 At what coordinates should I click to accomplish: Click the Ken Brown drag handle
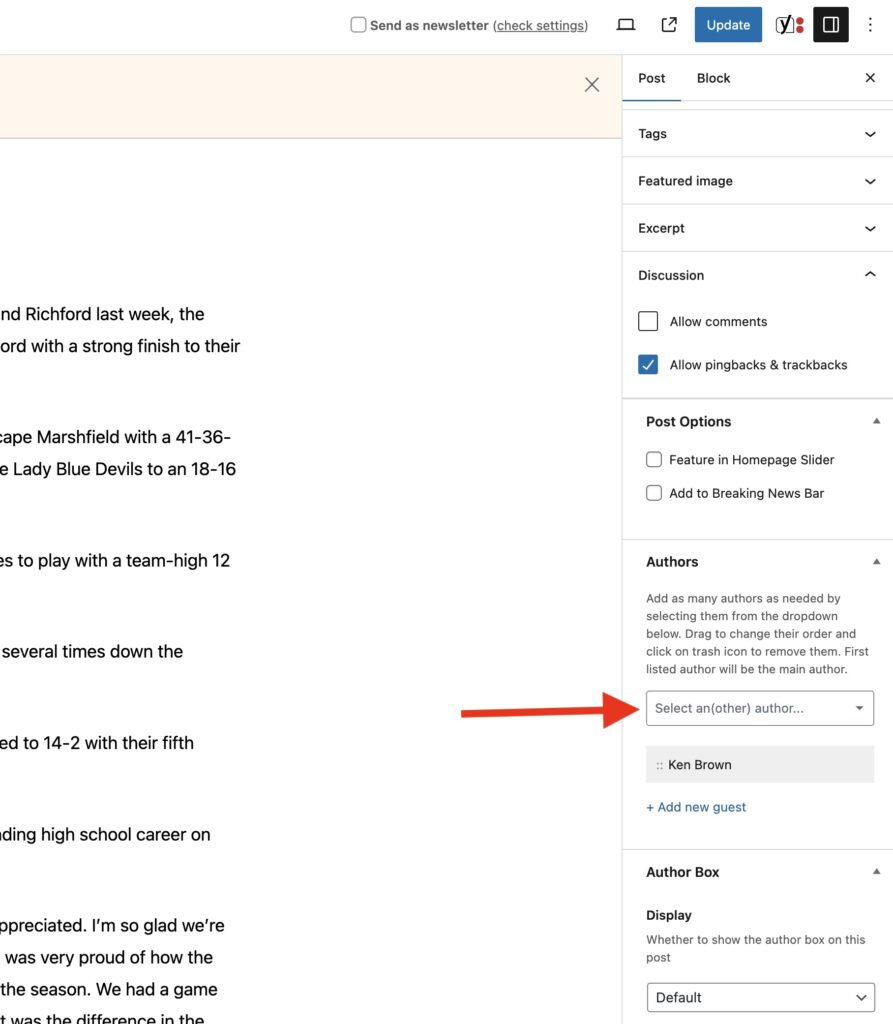point(660,765)
